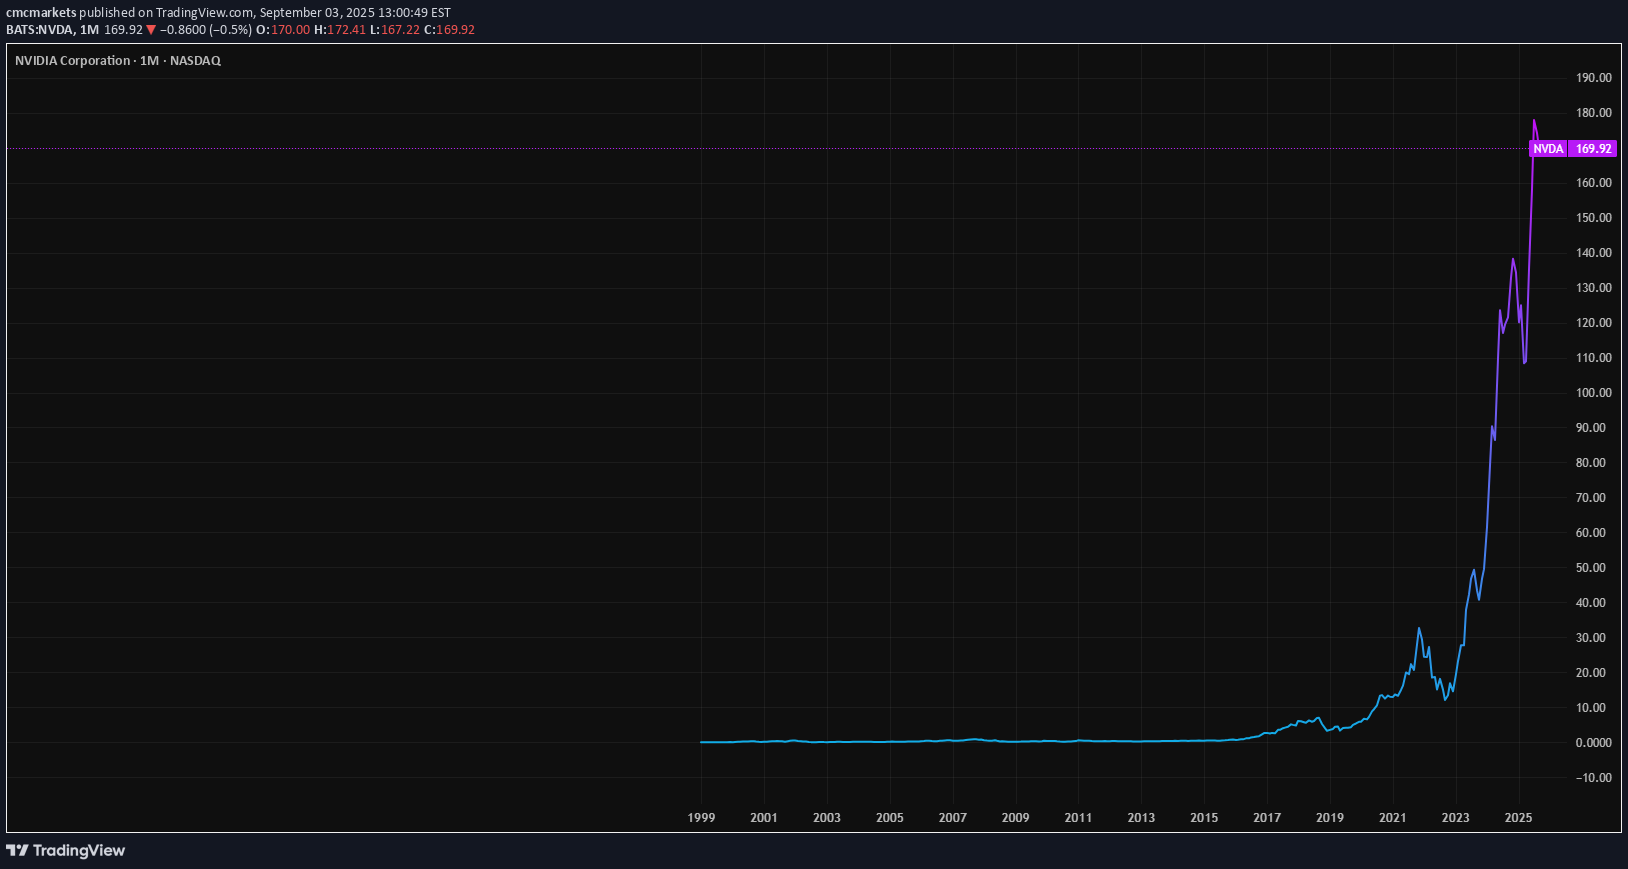Click the 2021 year label on time axis
The image size is (1628, 869).
coord(1393,818)
